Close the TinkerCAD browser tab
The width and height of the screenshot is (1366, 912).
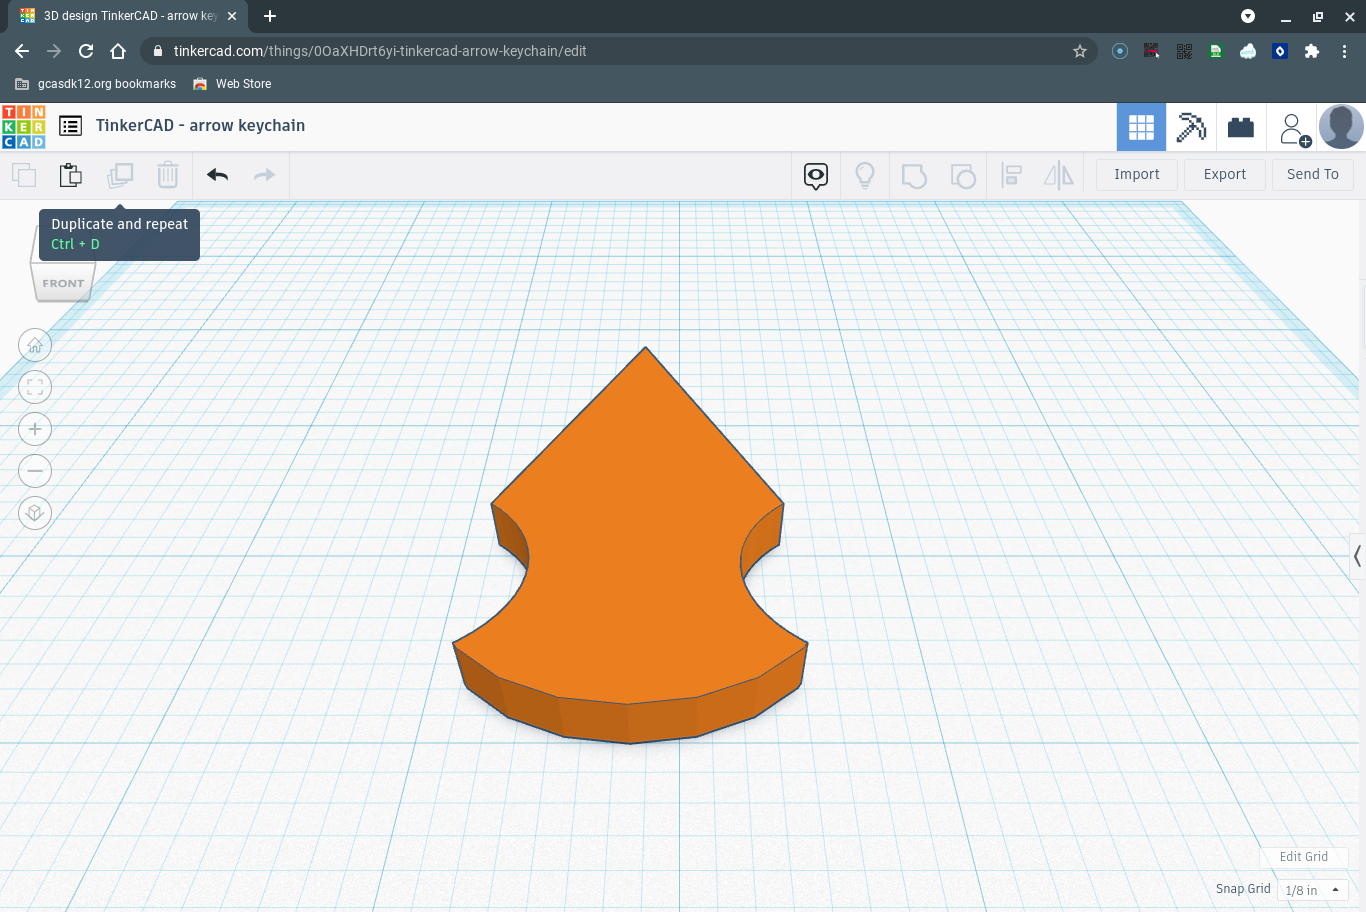coord(232,16)
